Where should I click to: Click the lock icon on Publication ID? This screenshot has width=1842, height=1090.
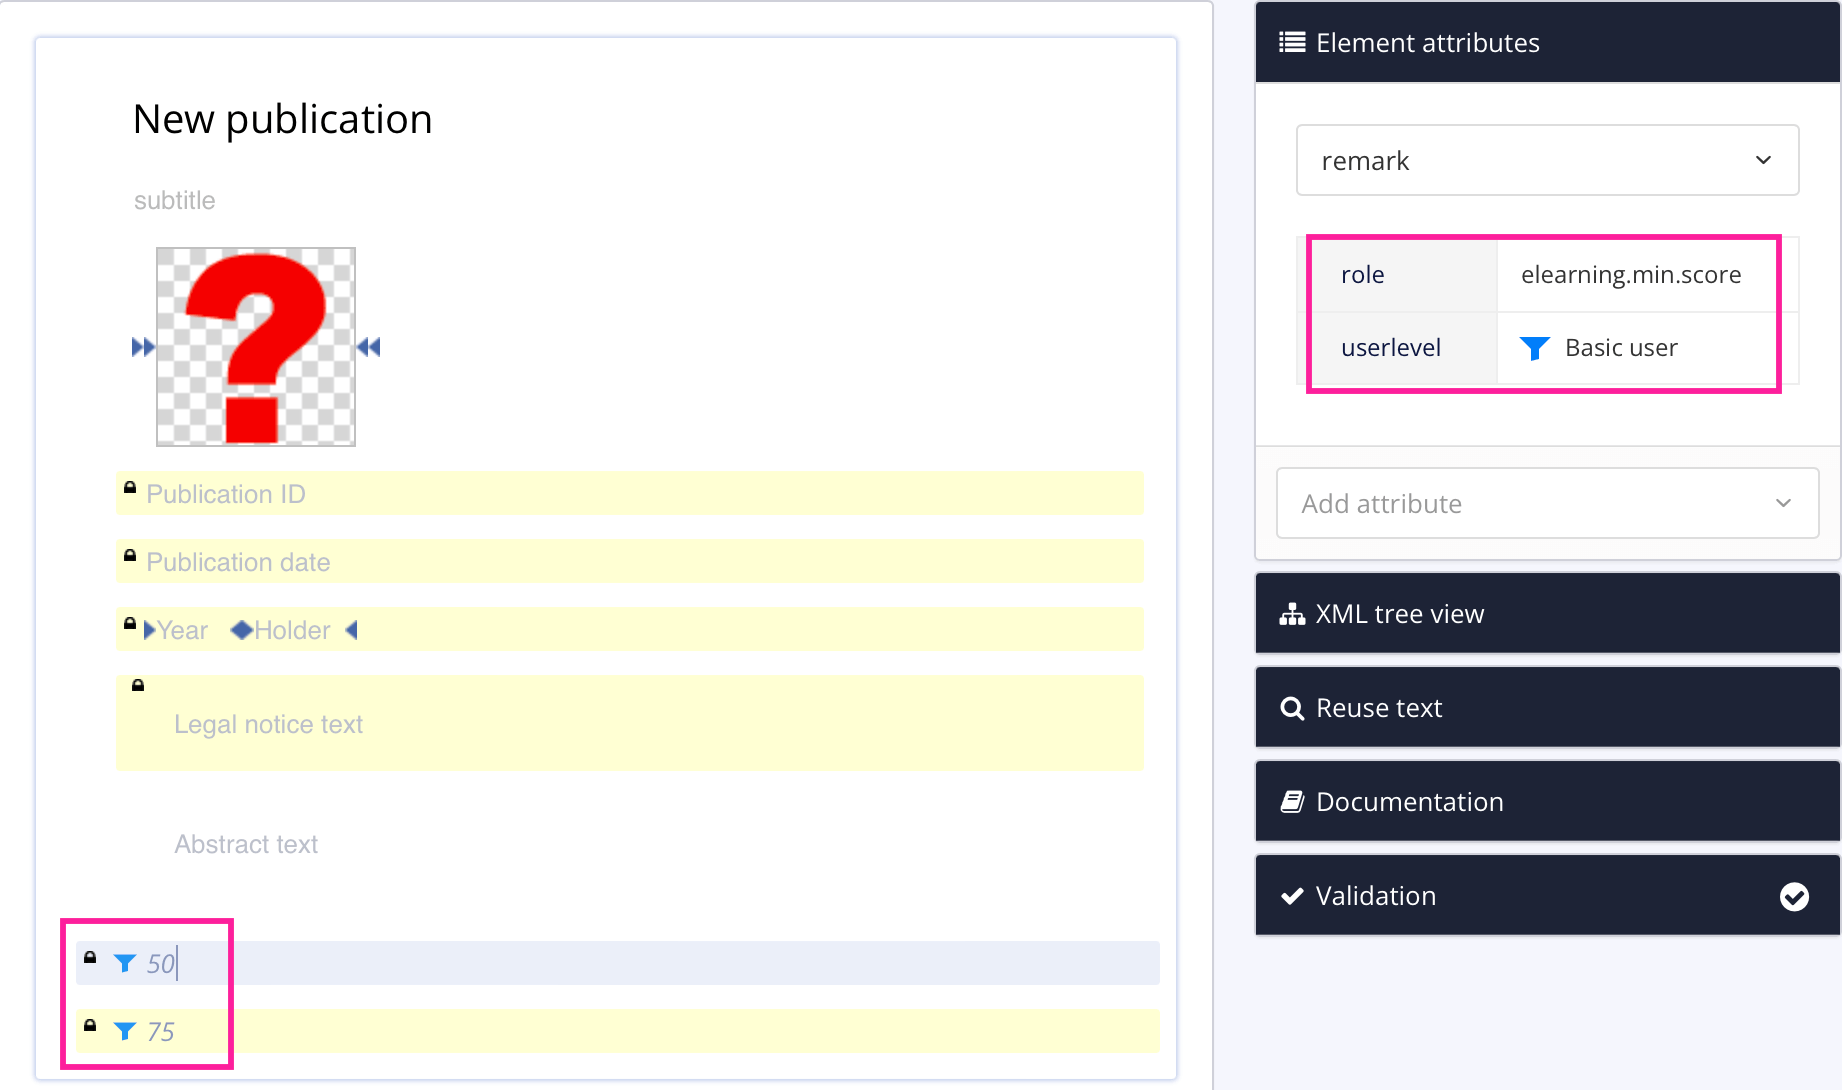[x=130, y=488]
